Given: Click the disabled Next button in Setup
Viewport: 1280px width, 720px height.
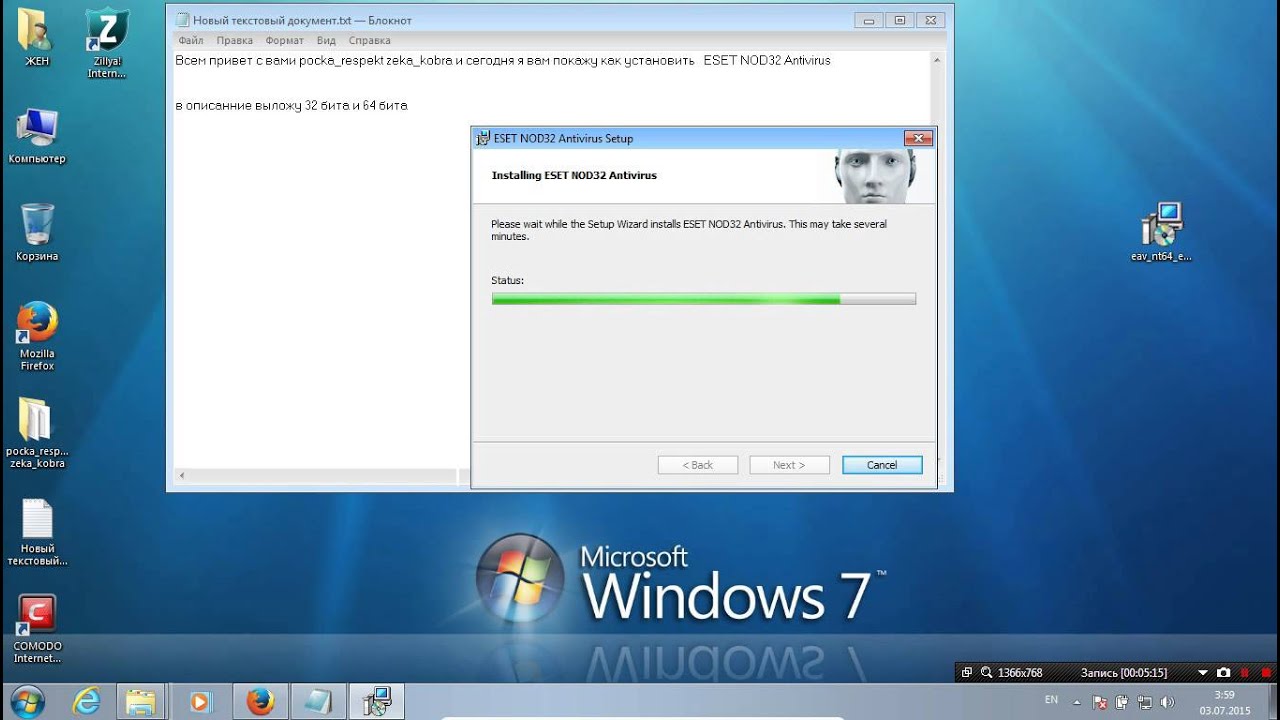Looking at the screenshot, I should point(788,465).
